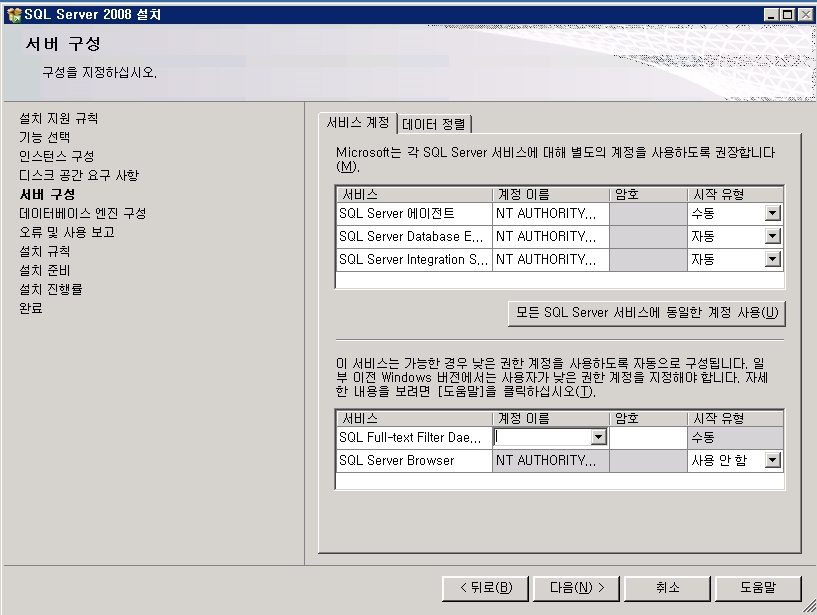
Task: Open startup type dropdown for SQL Server Integration Services
Action: (x=772, y=259)
